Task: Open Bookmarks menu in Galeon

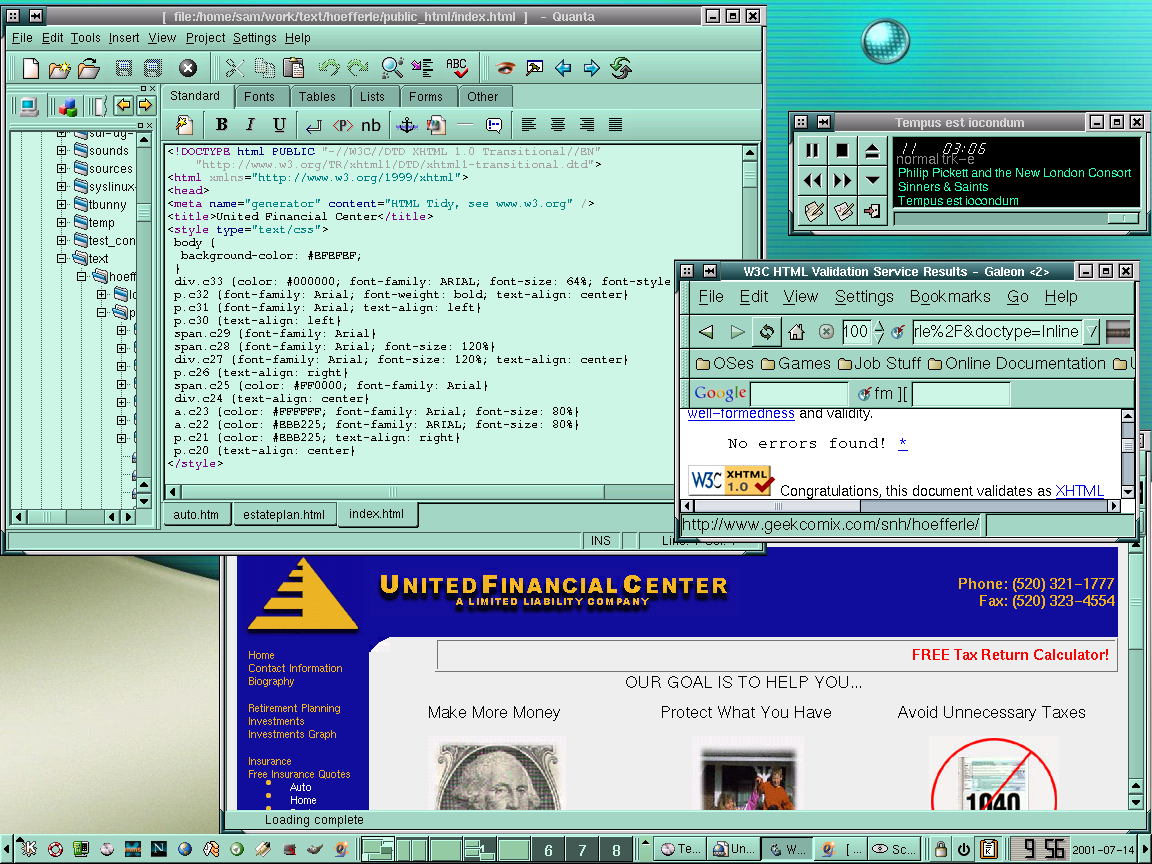Action: coord(950,297)
